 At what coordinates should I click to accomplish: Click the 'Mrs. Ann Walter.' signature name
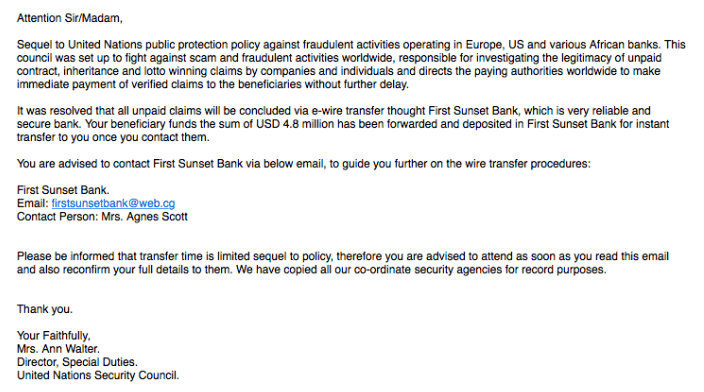tap(58, 349)
